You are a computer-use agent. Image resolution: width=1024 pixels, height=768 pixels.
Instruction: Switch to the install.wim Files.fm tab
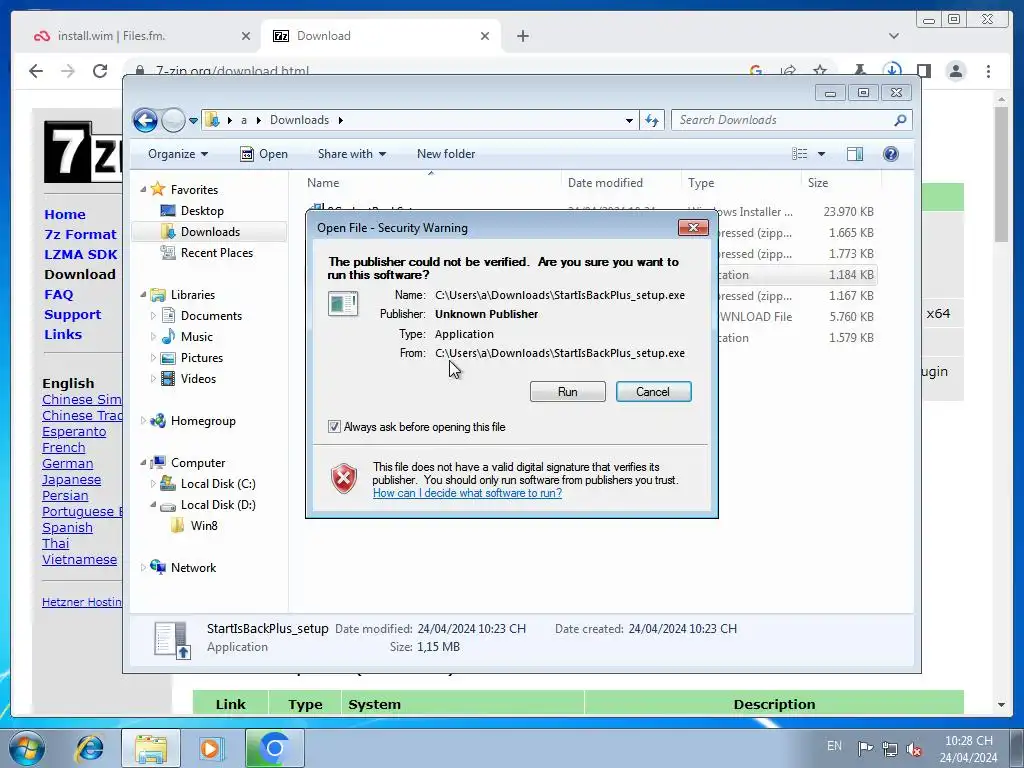pyautogui.click(x=142, y=36)
